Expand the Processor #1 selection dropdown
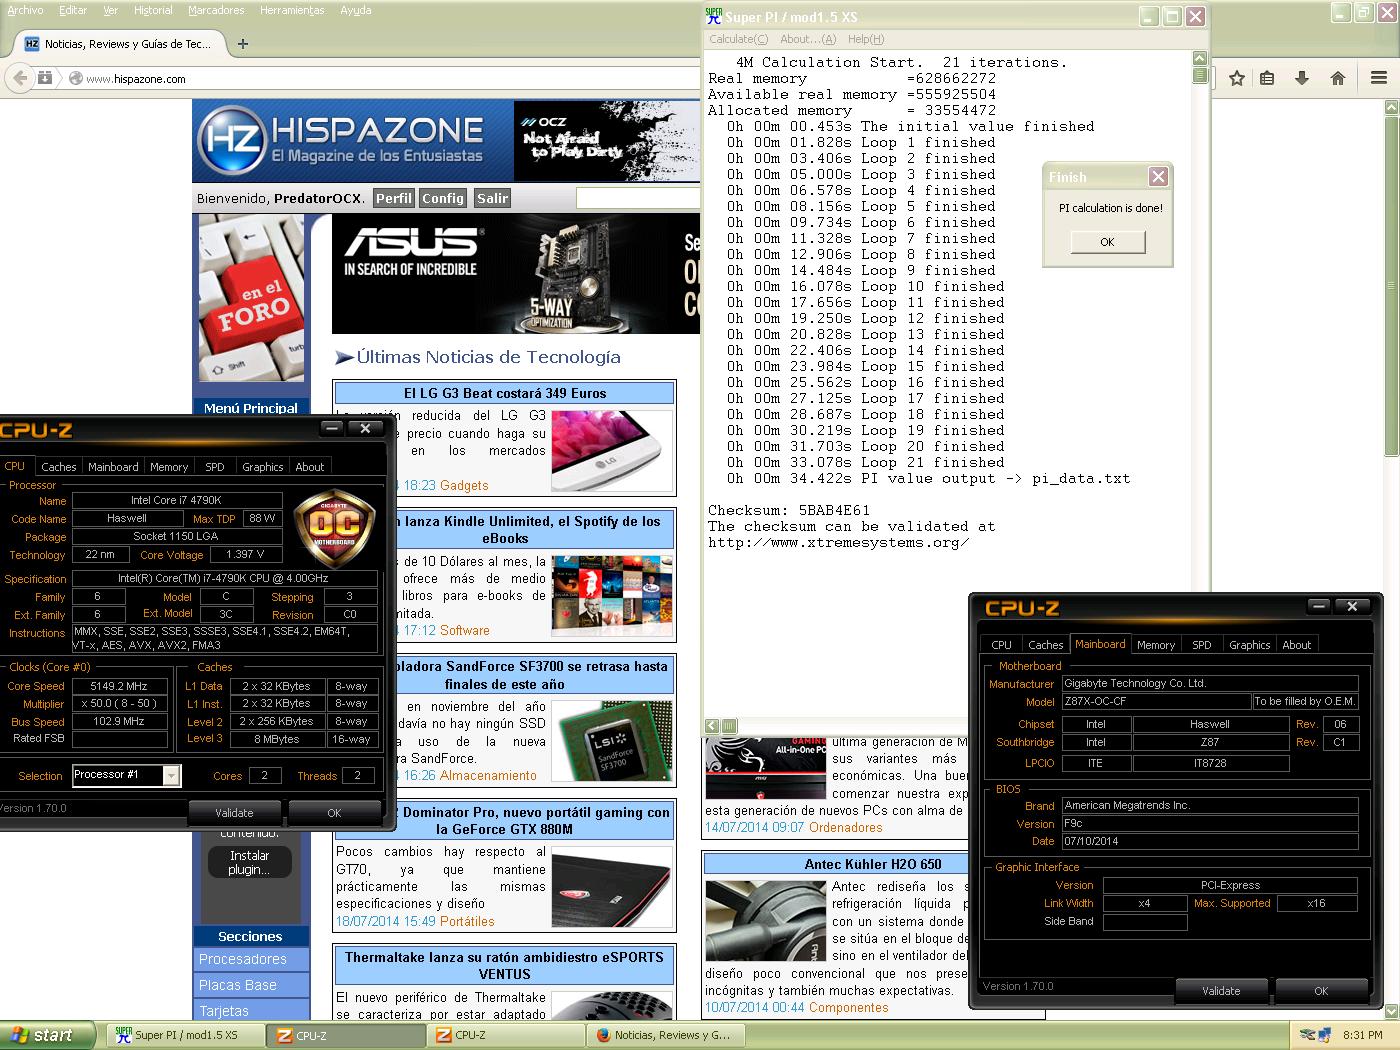Viewport: 1400px width, 1050px height. pos(172,775)
